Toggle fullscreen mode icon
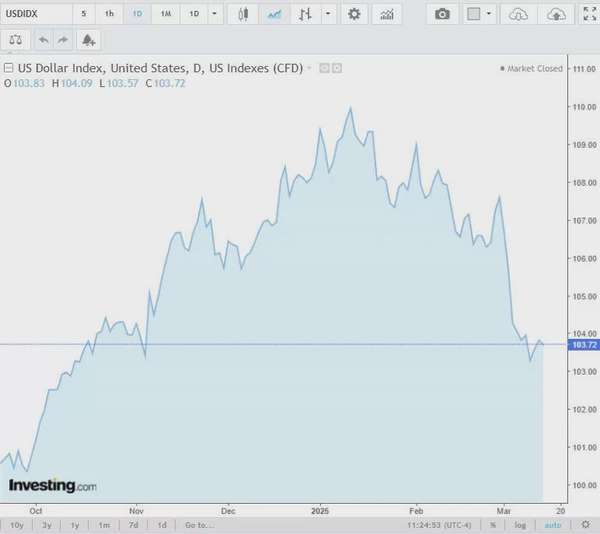 point(589,14)
